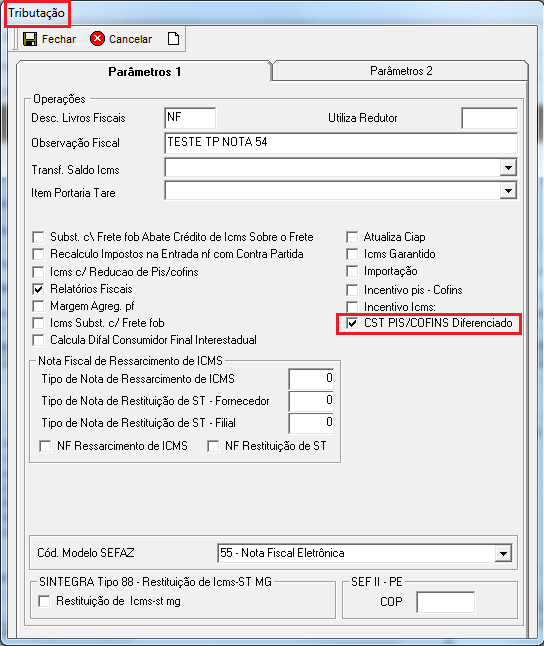Screen dimensions: 544x646
Task: Switch to the Parâmetros 2 tab
Action: (x=401, y=71)
